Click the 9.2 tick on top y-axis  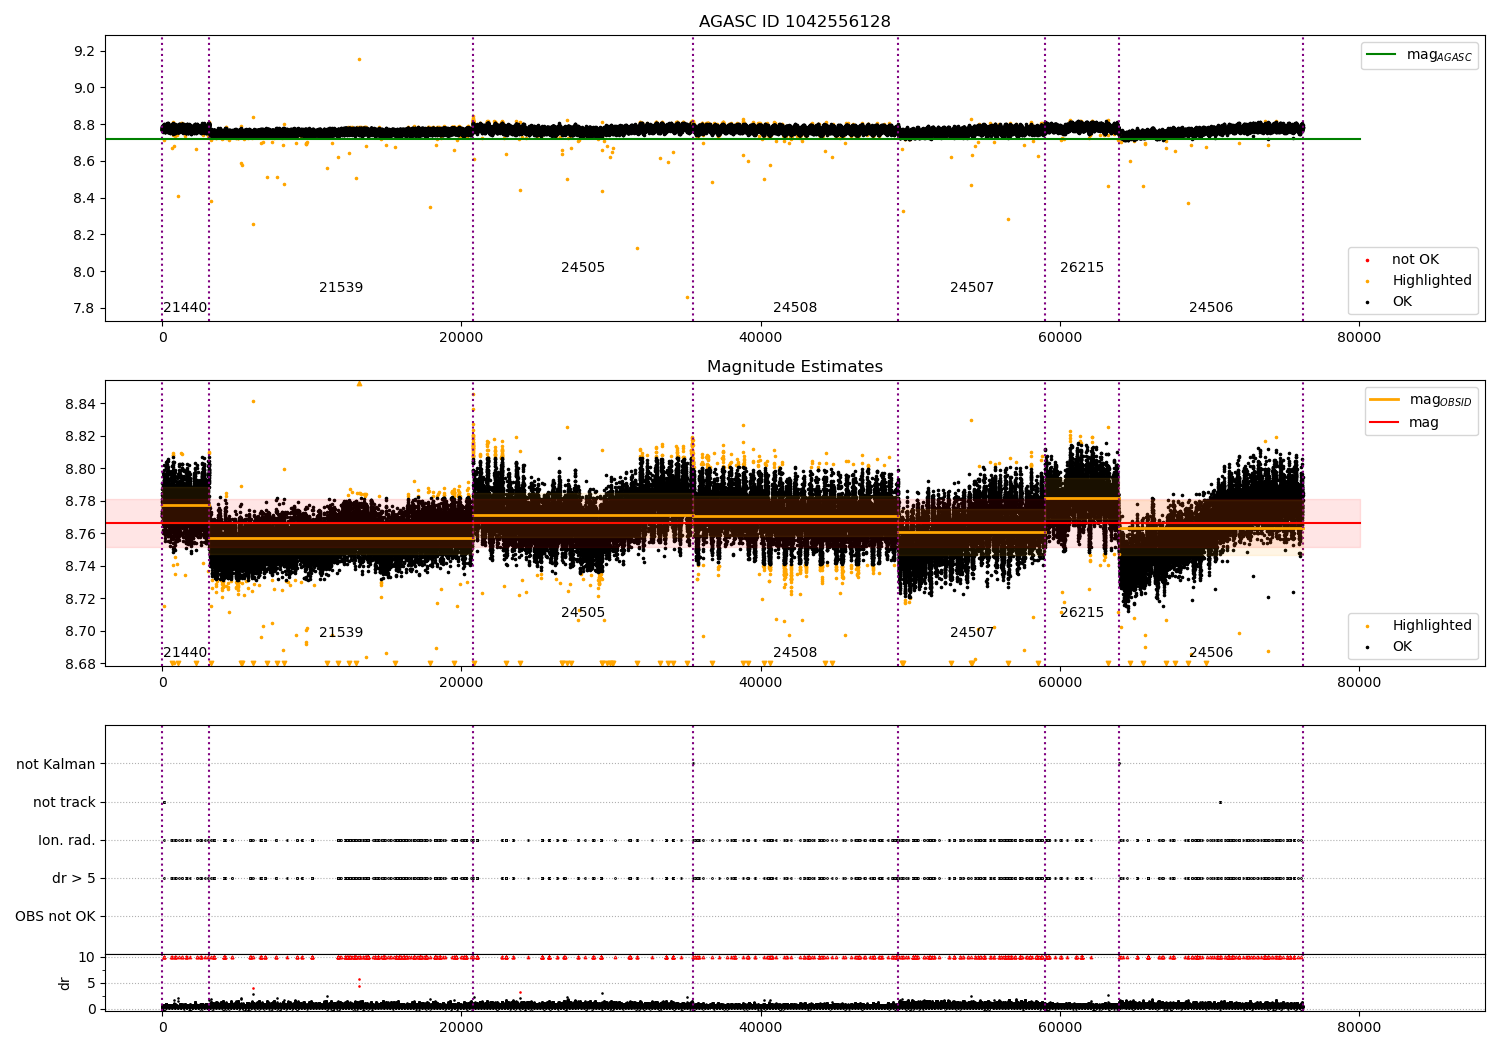pyautogui.click(x=85, y=51)
